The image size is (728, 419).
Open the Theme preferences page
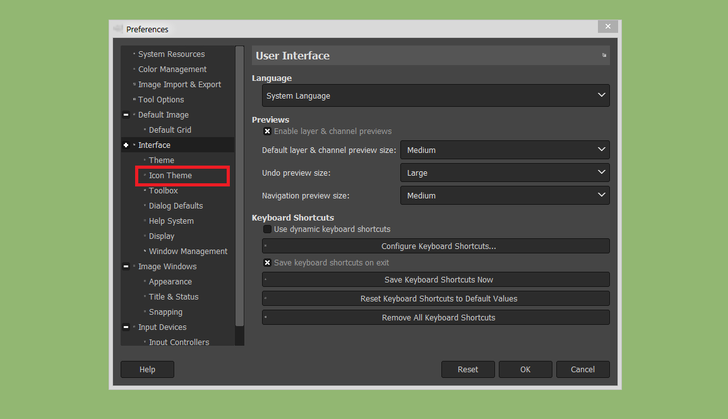click(x=161, y=160)
